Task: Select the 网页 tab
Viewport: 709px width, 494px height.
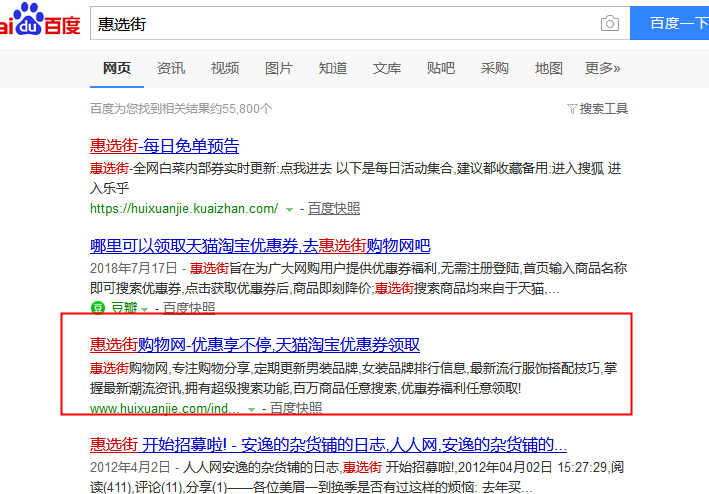Action: tap(117, 68)
